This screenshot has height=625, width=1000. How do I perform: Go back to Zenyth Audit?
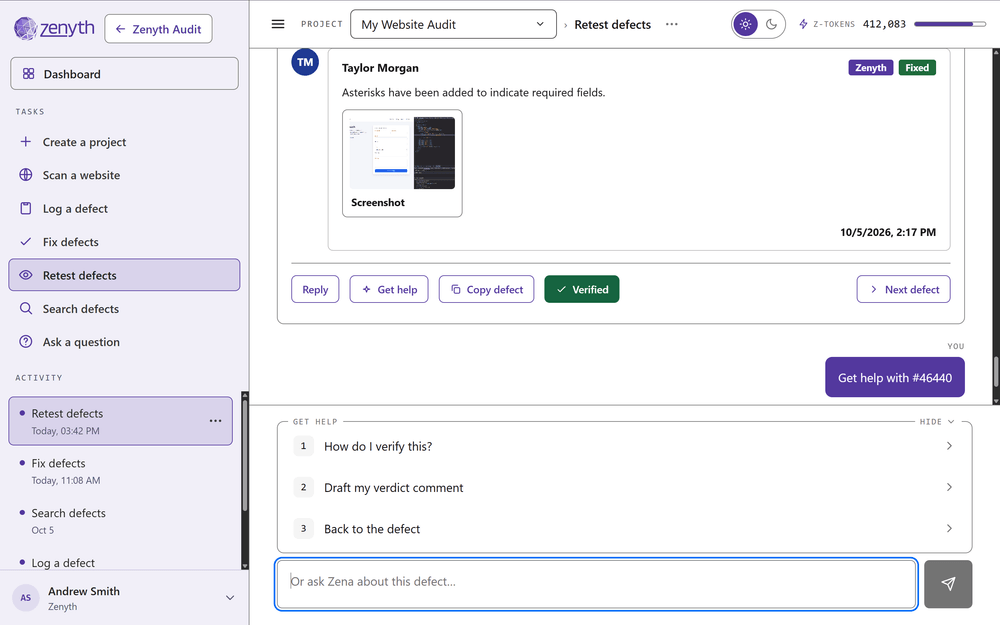pyautogui.click(x=158, y=29)
